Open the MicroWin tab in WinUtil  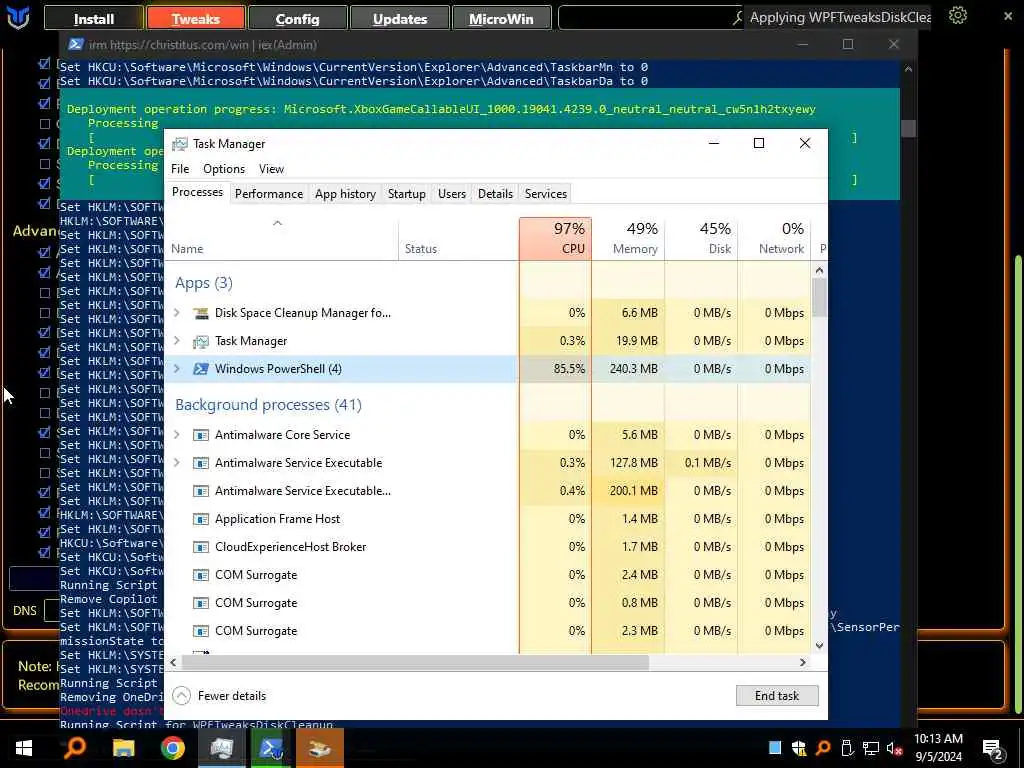click(x=501, y=18)
